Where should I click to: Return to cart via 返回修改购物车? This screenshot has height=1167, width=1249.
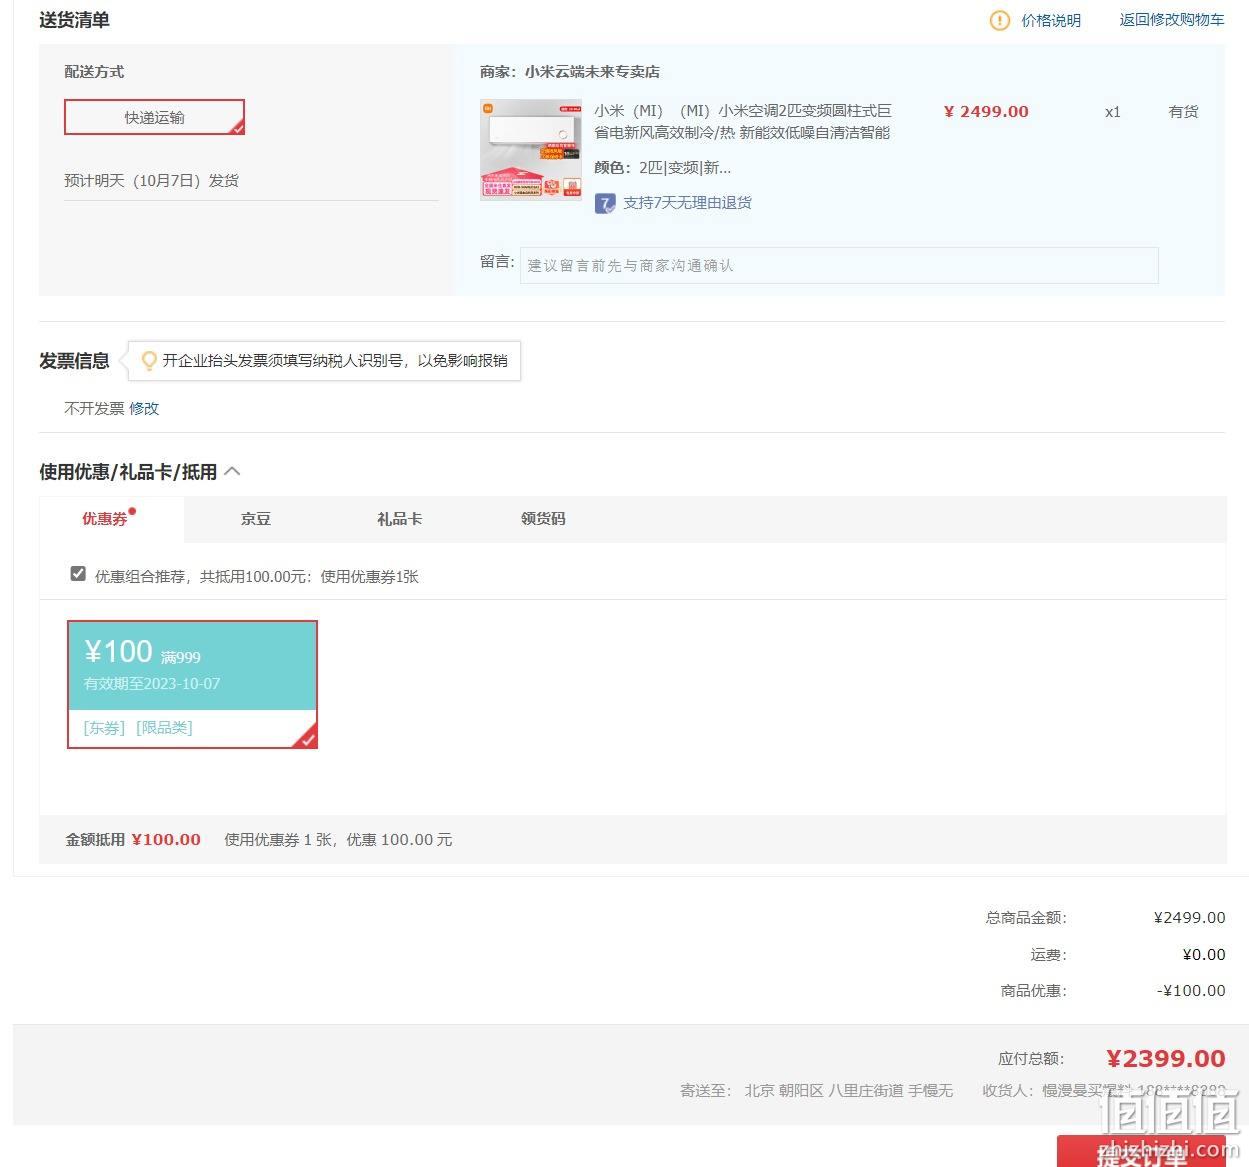point(1172,20)
